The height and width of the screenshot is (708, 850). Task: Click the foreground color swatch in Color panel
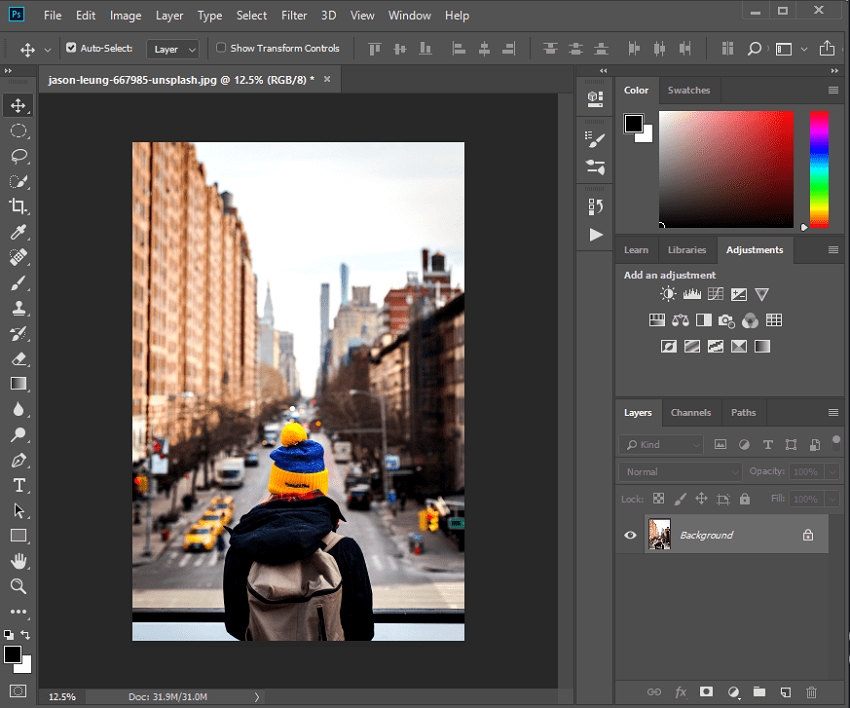(633, 123)
